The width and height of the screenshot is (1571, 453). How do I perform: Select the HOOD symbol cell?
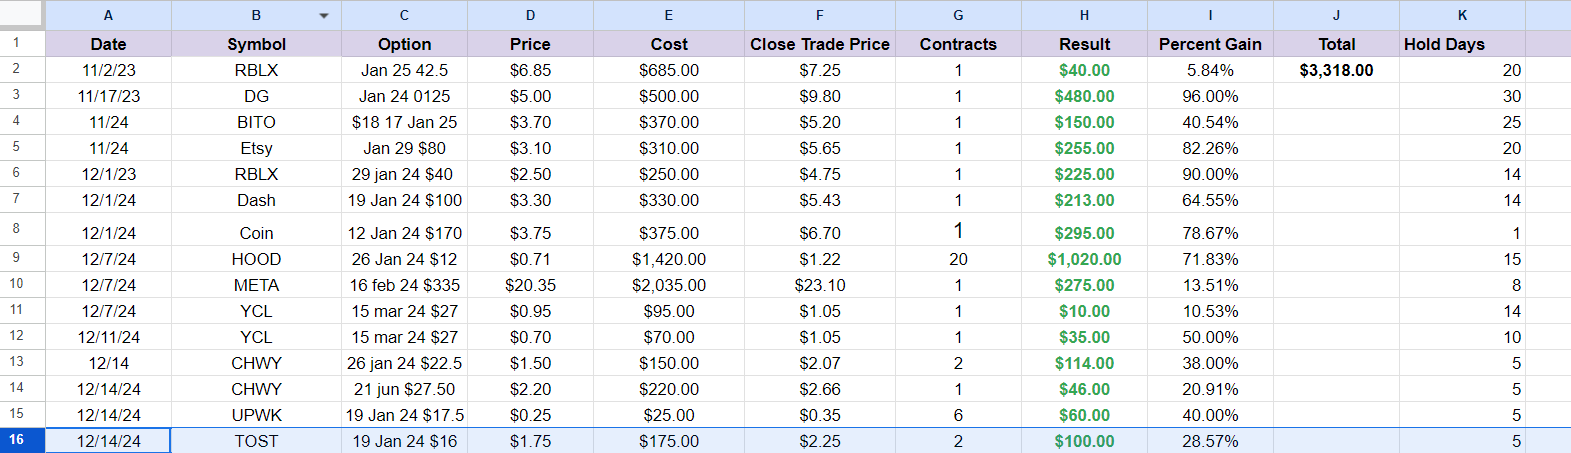click(256, 259)
